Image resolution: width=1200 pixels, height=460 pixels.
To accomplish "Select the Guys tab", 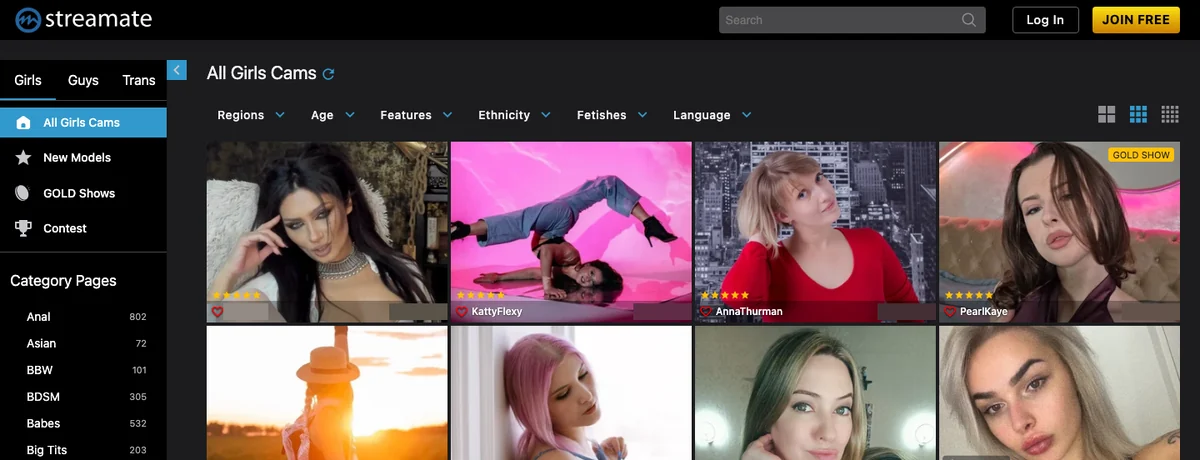I will tap(83, 80).
